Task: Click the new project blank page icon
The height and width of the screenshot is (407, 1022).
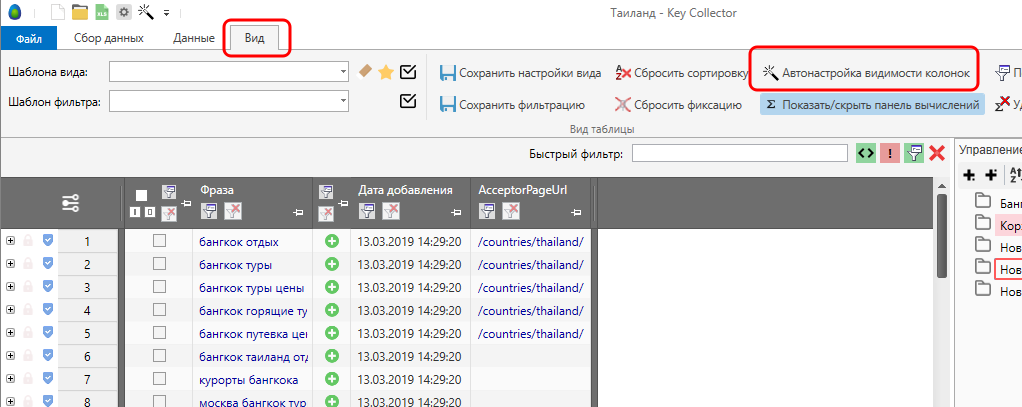Action: click(x=59, y=12)
